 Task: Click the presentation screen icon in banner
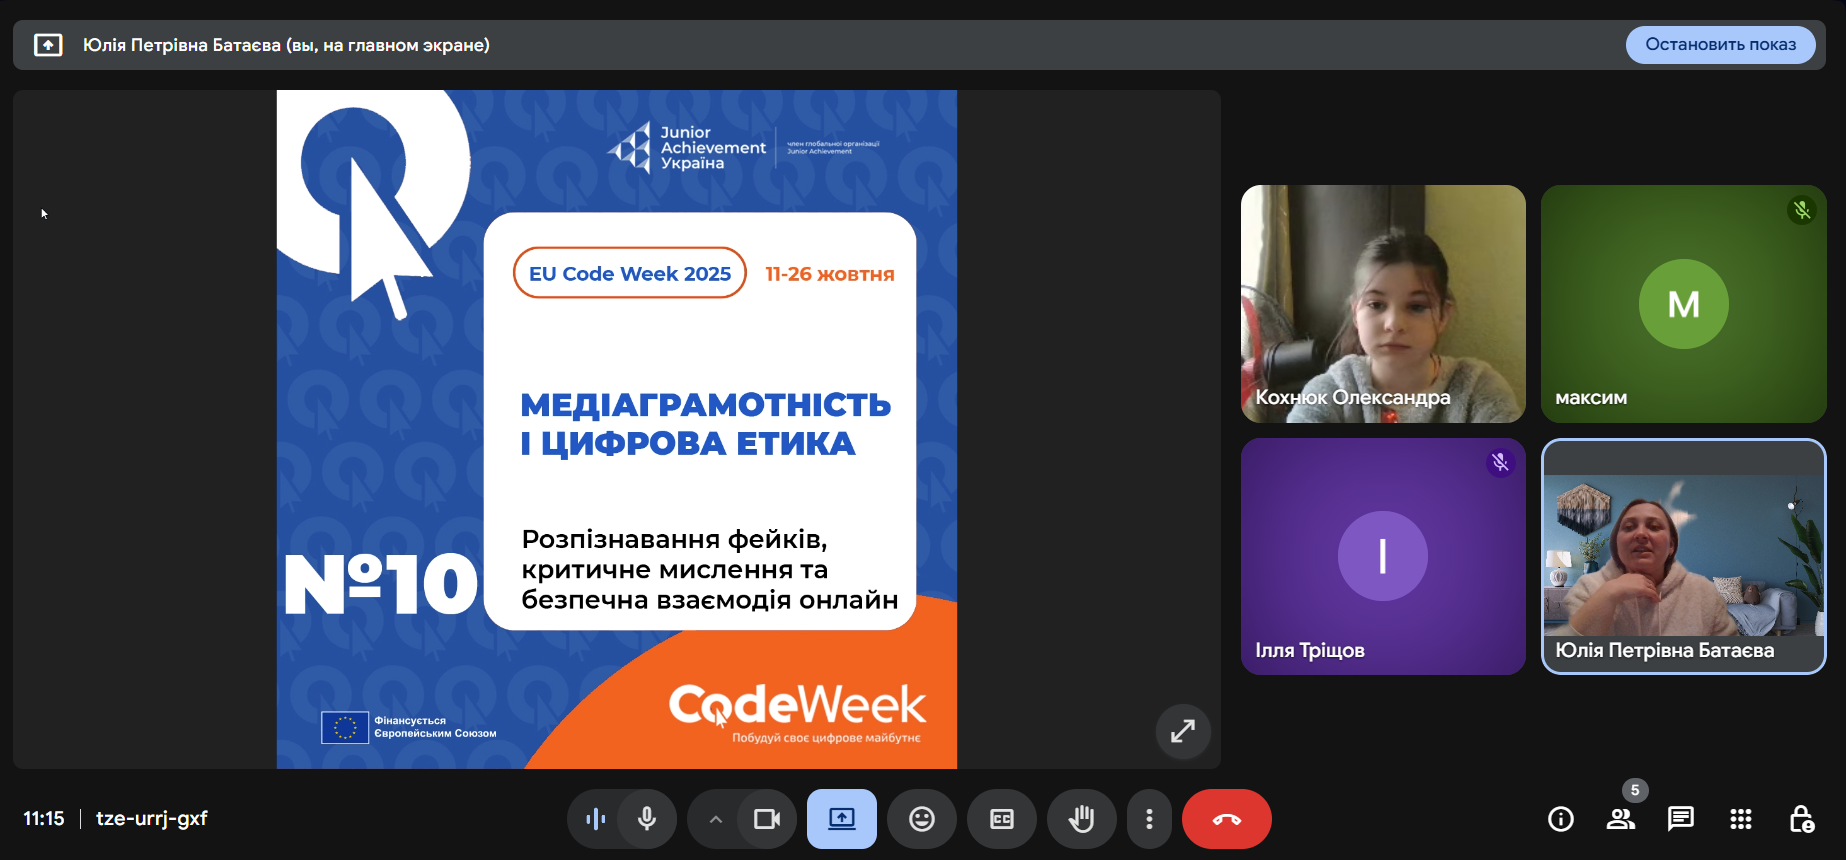click(x=48, y=45)
